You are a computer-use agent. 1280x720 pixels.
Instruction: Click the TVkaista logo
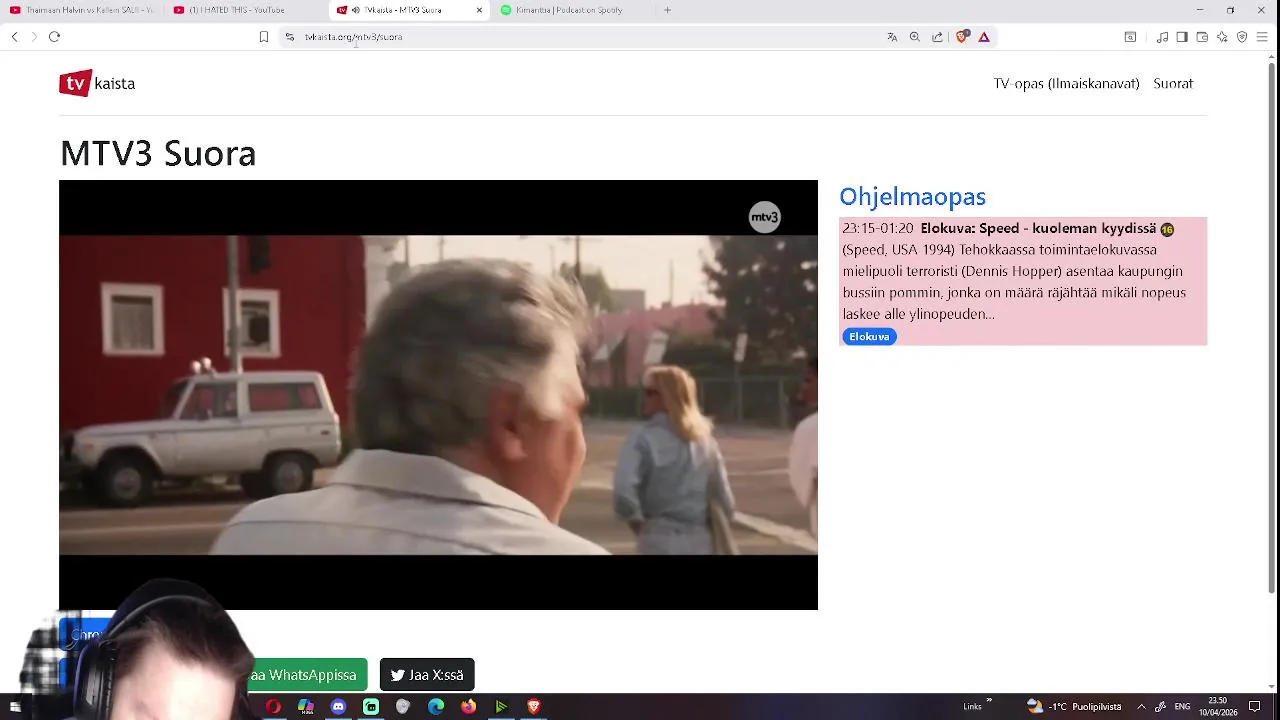click(97, 83)
